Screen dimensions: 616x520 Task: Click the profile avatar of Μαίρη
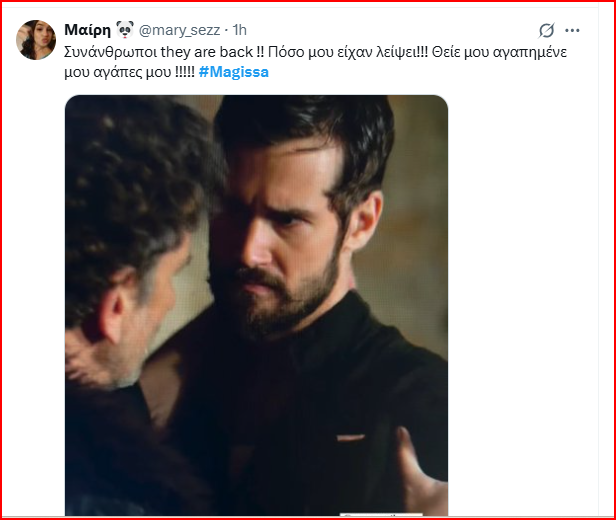pyautogui.click(x=36, y=39)
